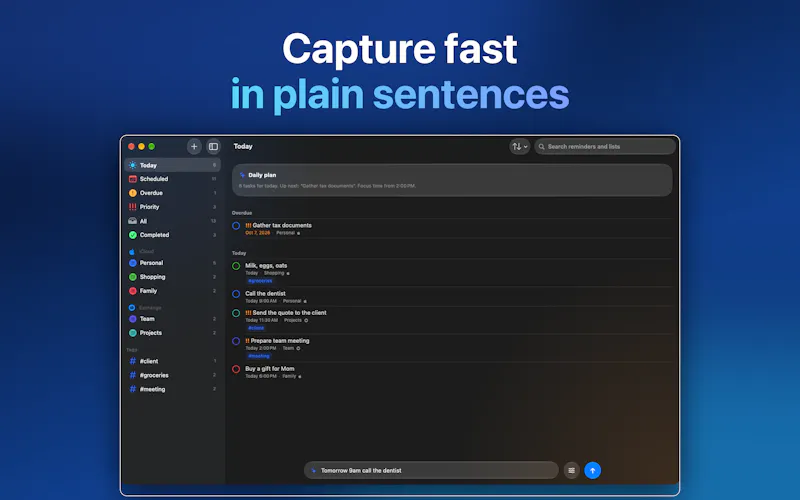Click the quick capture text field
Viewport: 800px width, 500px height.
pyautogui.click(x=432, y=470)
